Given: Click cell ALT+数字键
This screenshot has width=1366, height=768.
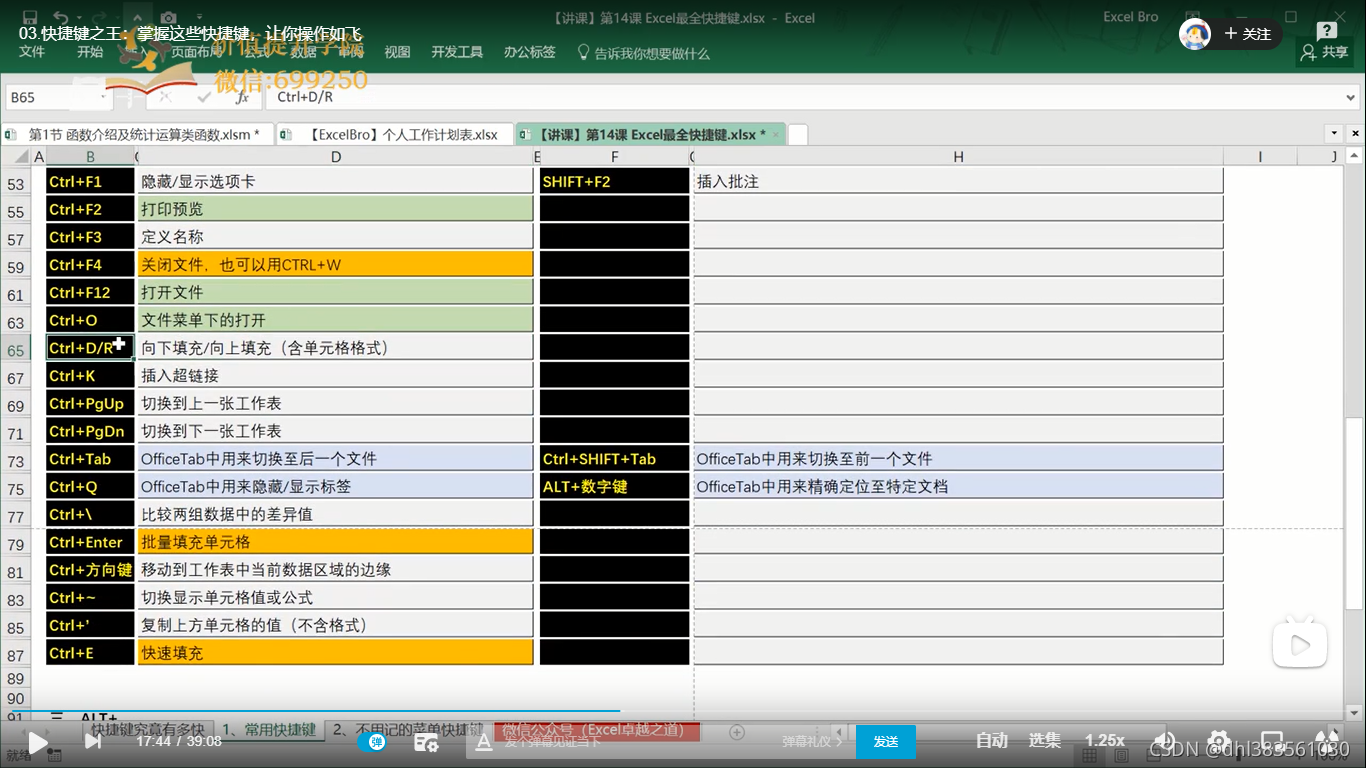Looking at the screenshot, I should point(615,487).
